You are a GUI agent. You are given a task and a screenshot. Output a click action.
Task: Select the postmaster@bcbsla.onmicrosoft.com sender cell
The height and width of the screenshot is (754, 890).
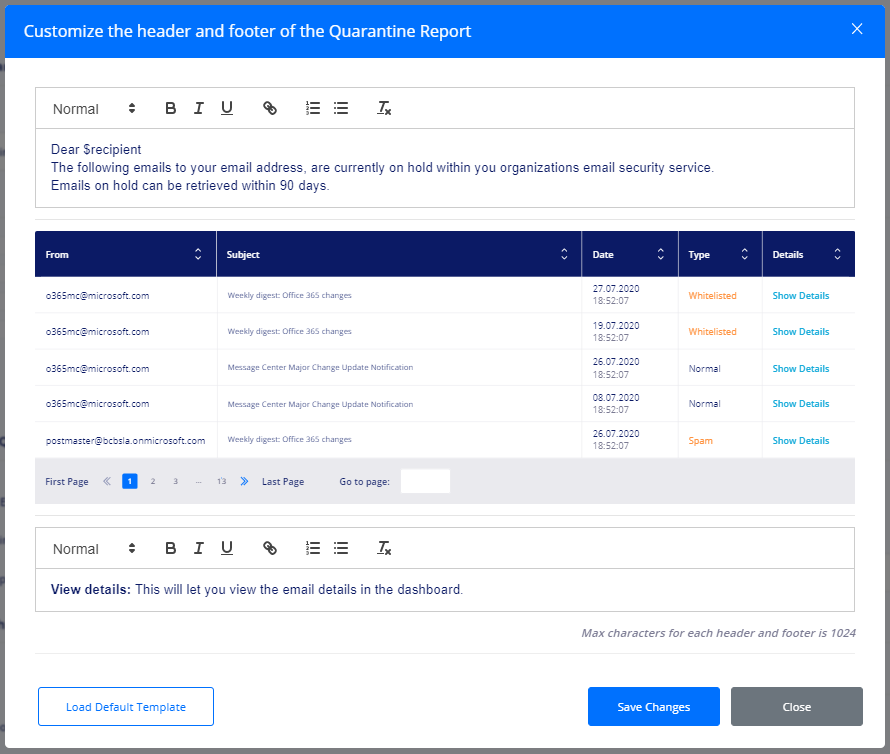125,441
